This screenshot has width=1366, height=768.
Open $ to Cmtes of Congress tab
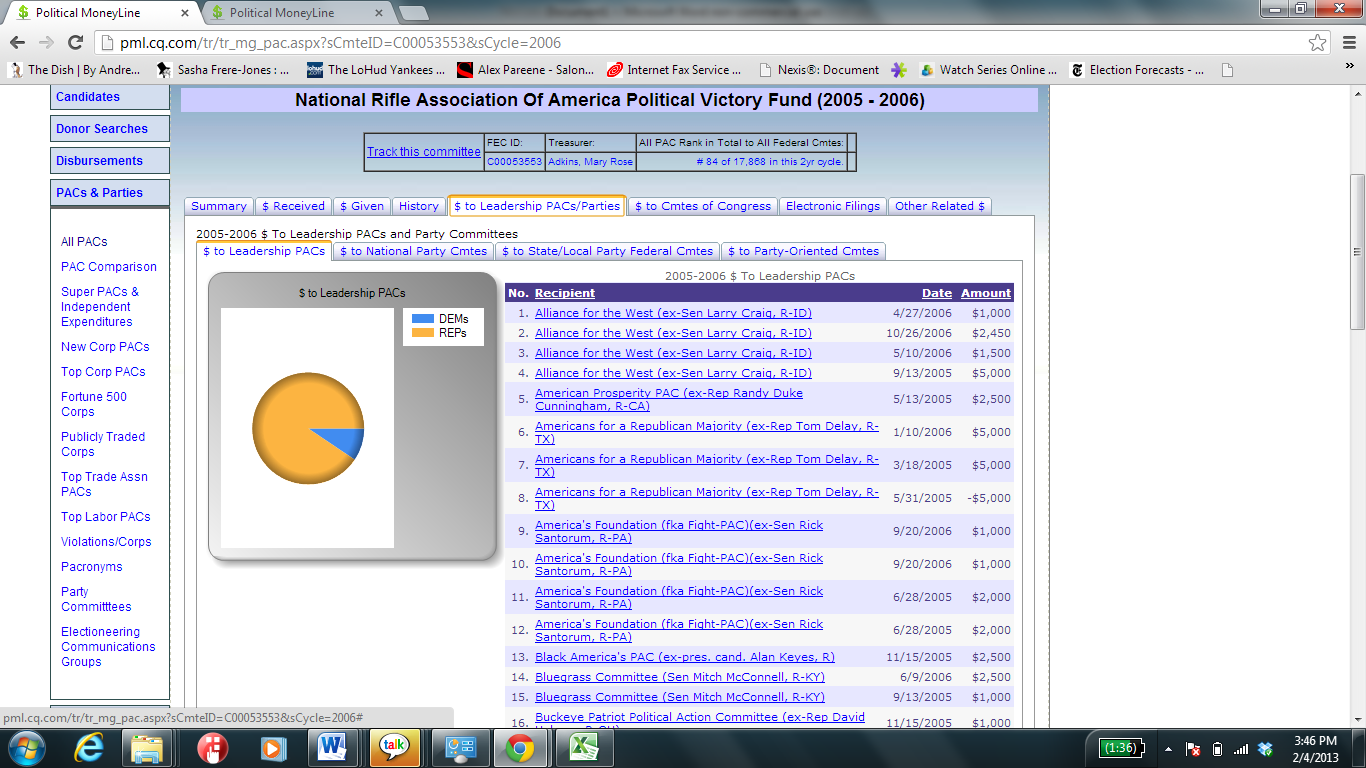(703, 206)
